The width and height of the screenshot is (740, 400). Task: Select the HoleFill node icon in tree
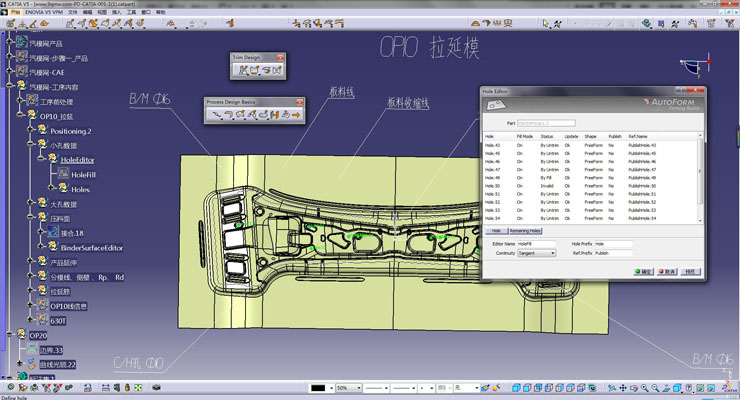(x=62, y=174)
